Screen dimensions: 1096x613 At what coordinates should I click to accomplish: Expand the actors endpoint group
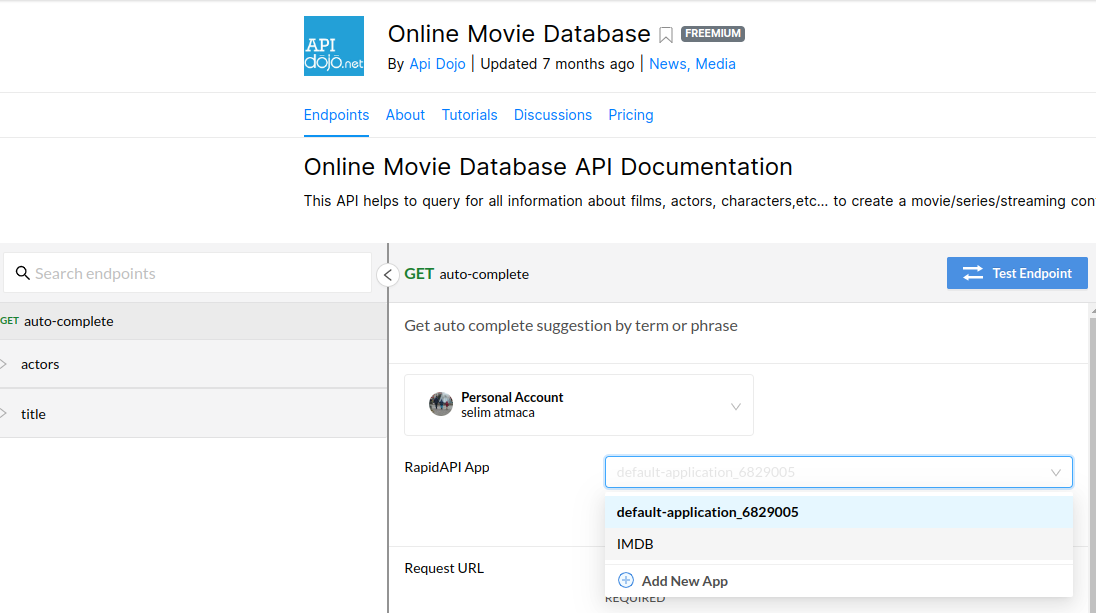194,364
